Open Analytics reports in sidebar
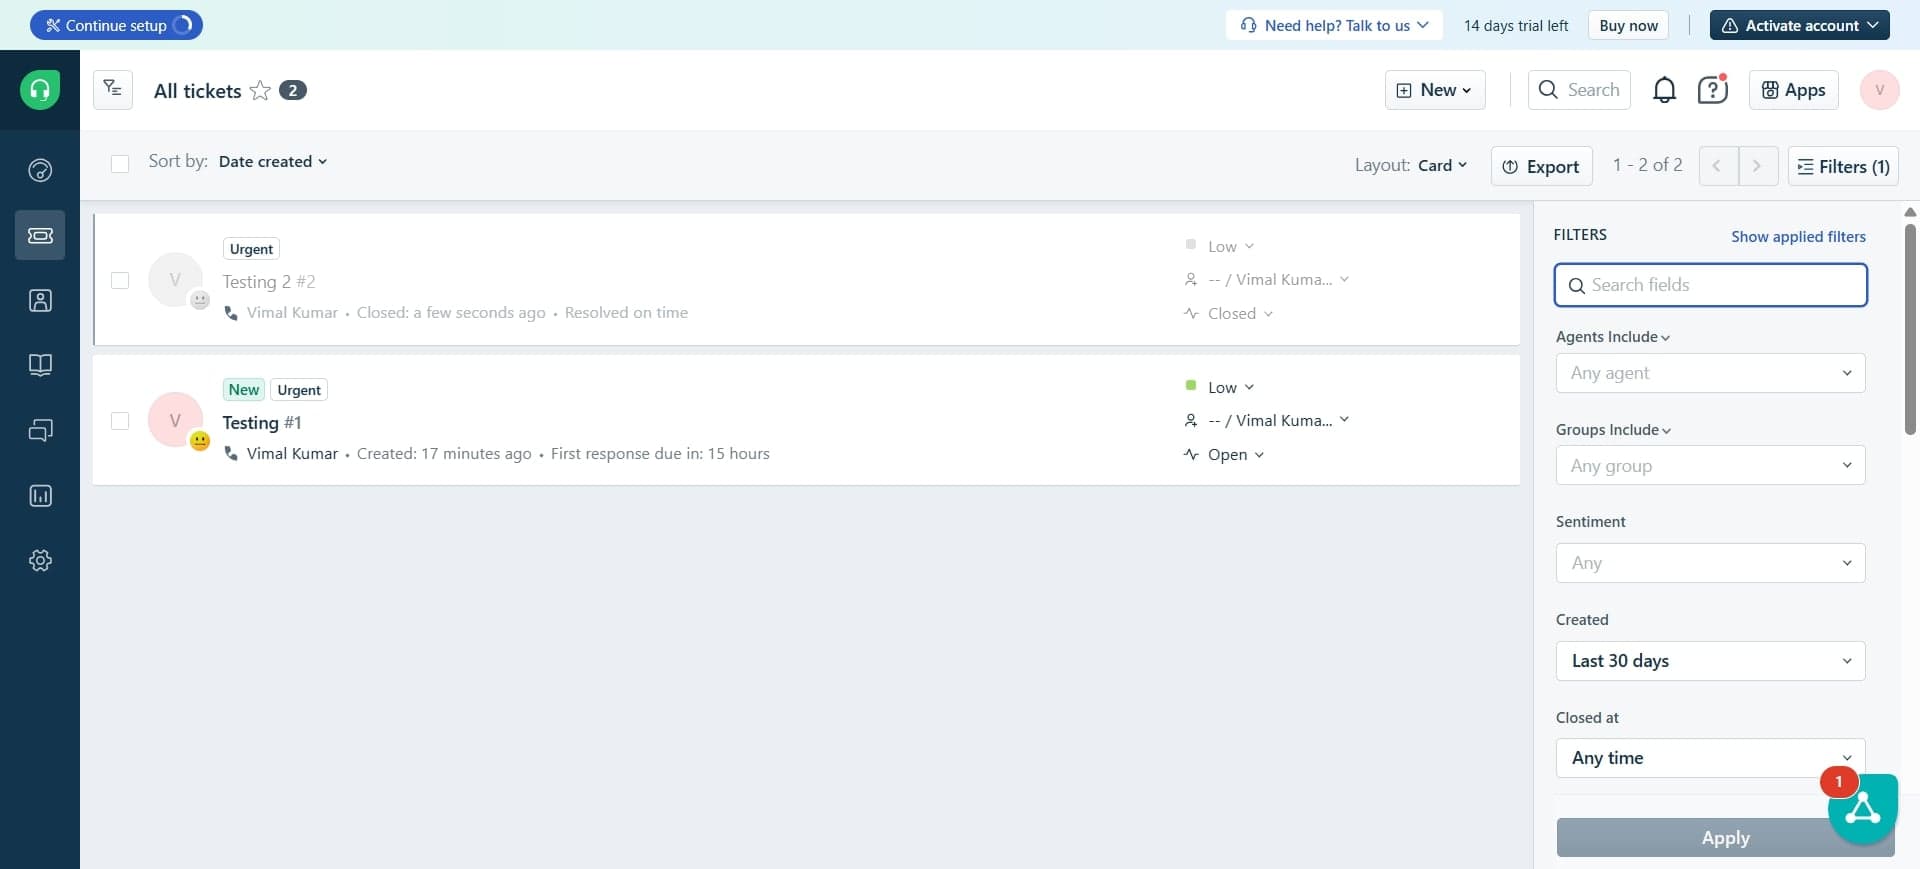The image size is (1920, 869). 40,496
